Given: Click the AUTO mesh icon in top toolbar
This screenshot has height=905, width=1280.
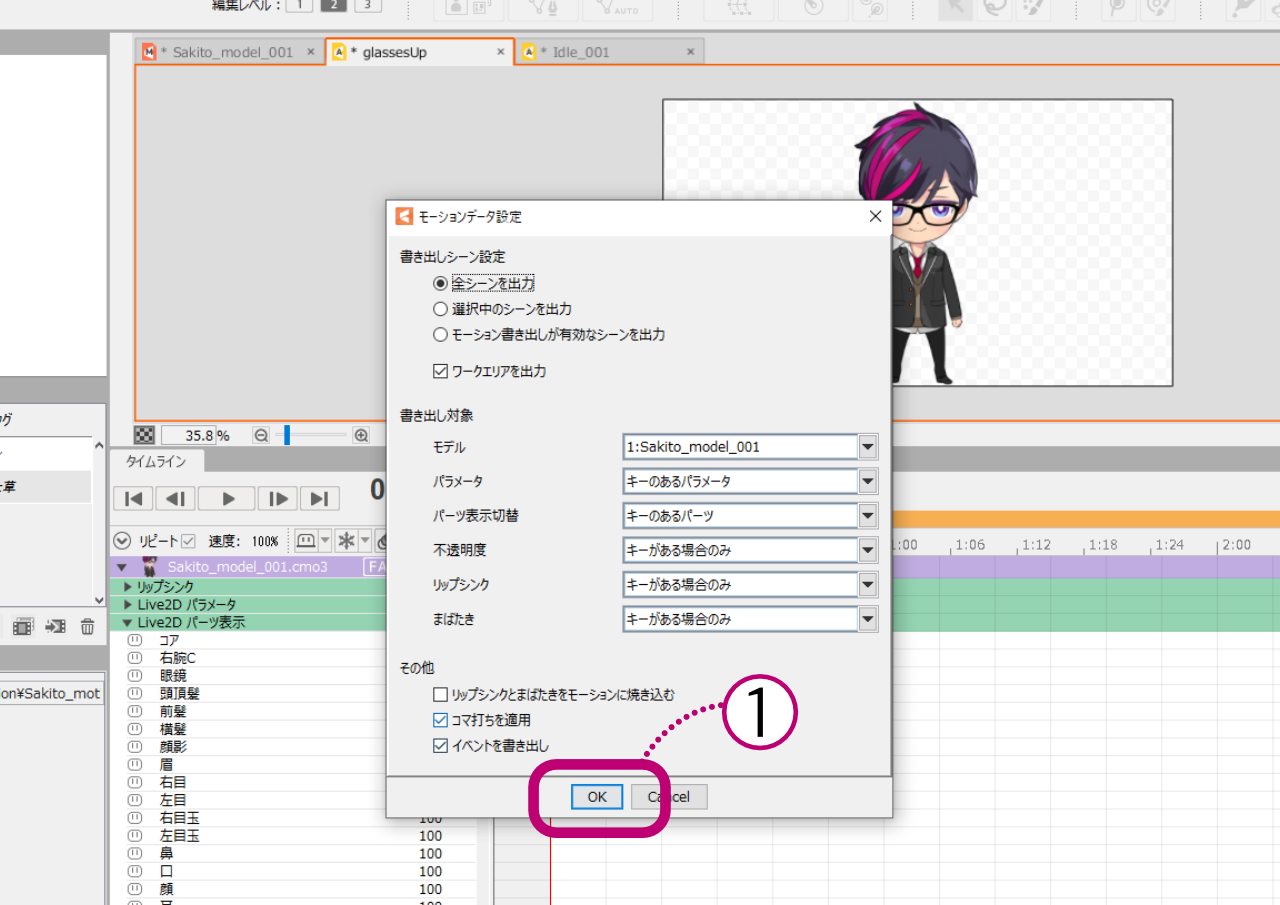Looking at the screenshot, I should (617, 7).
